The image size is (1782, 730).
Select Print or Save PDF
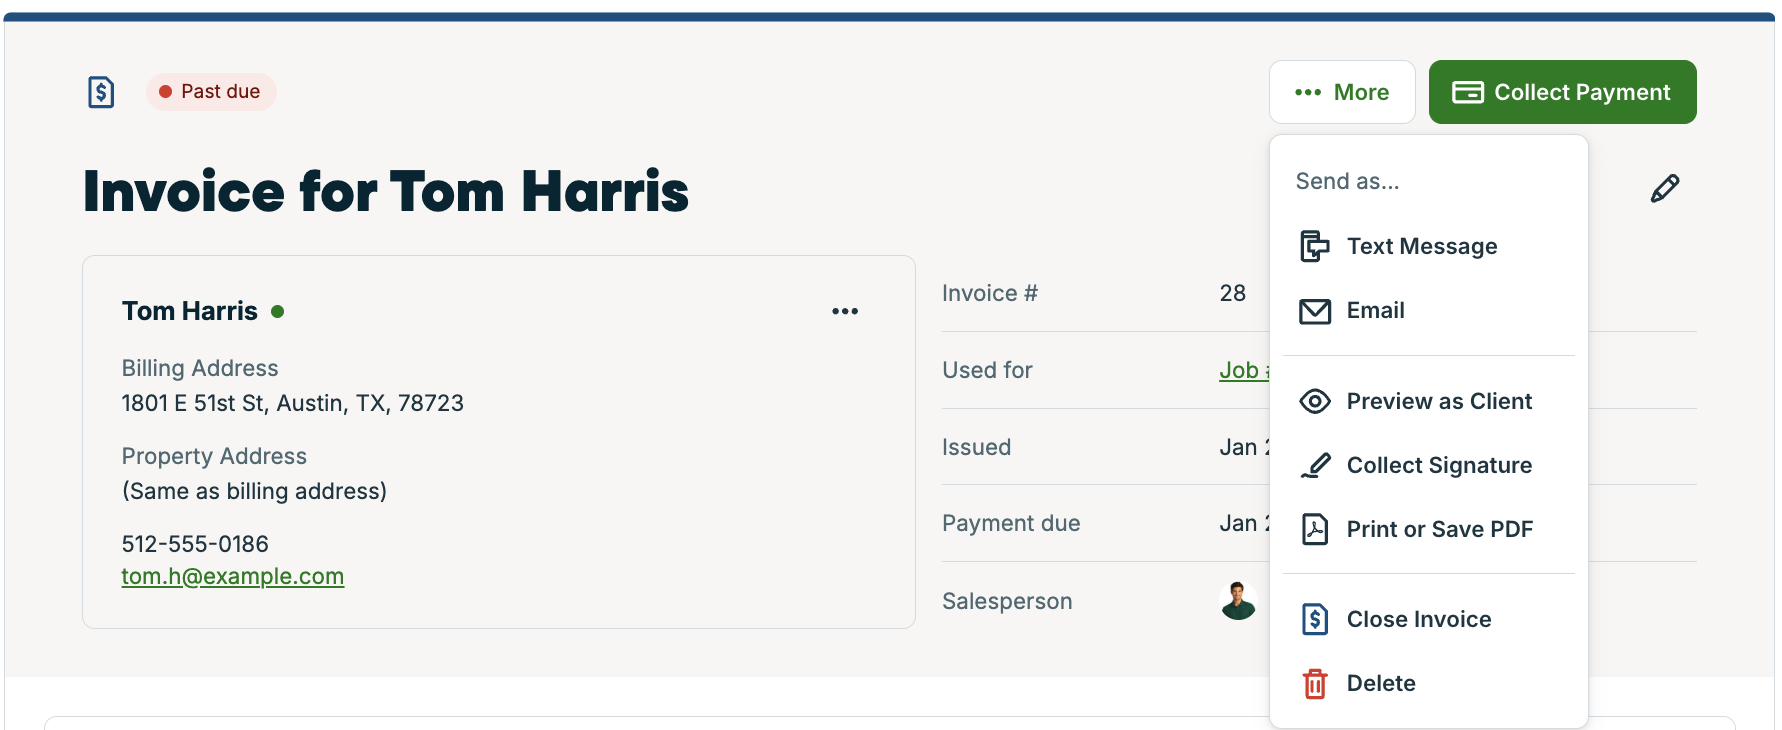click(x=1438, y=529)
